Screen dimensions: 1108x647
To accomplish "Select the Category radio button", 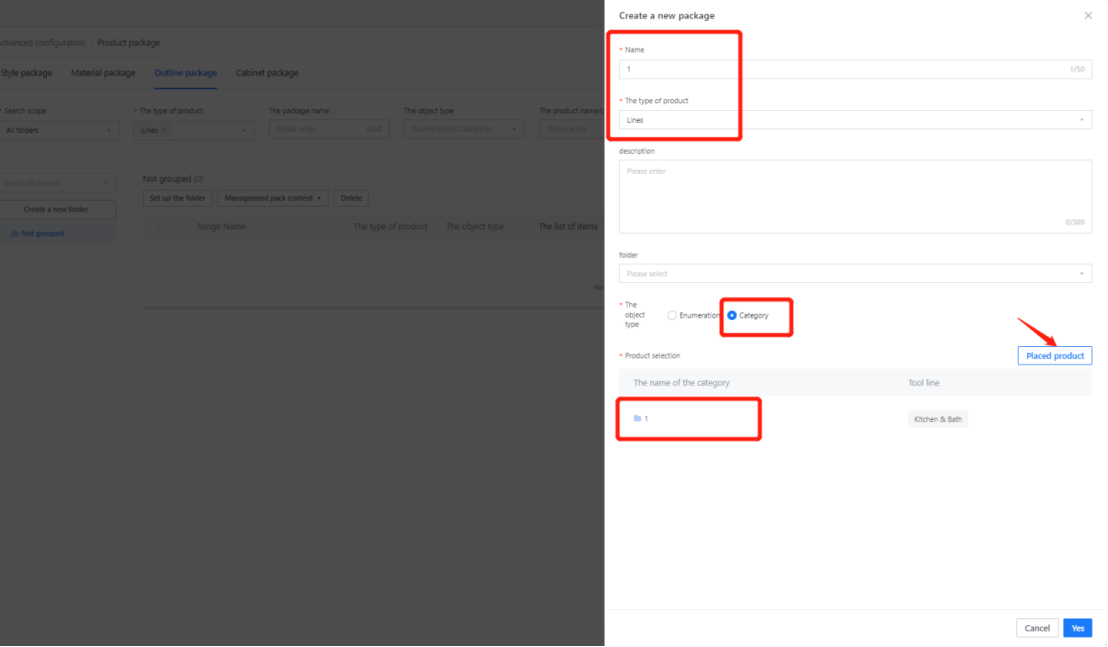I will (732, 316).
